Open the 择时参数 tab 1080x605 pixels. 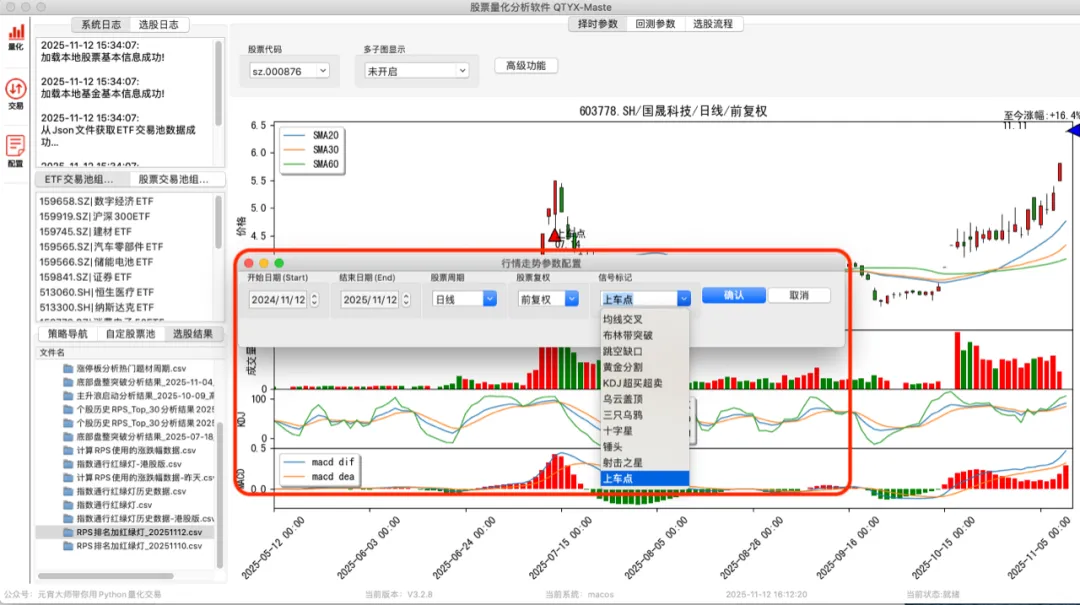(597, 24)
